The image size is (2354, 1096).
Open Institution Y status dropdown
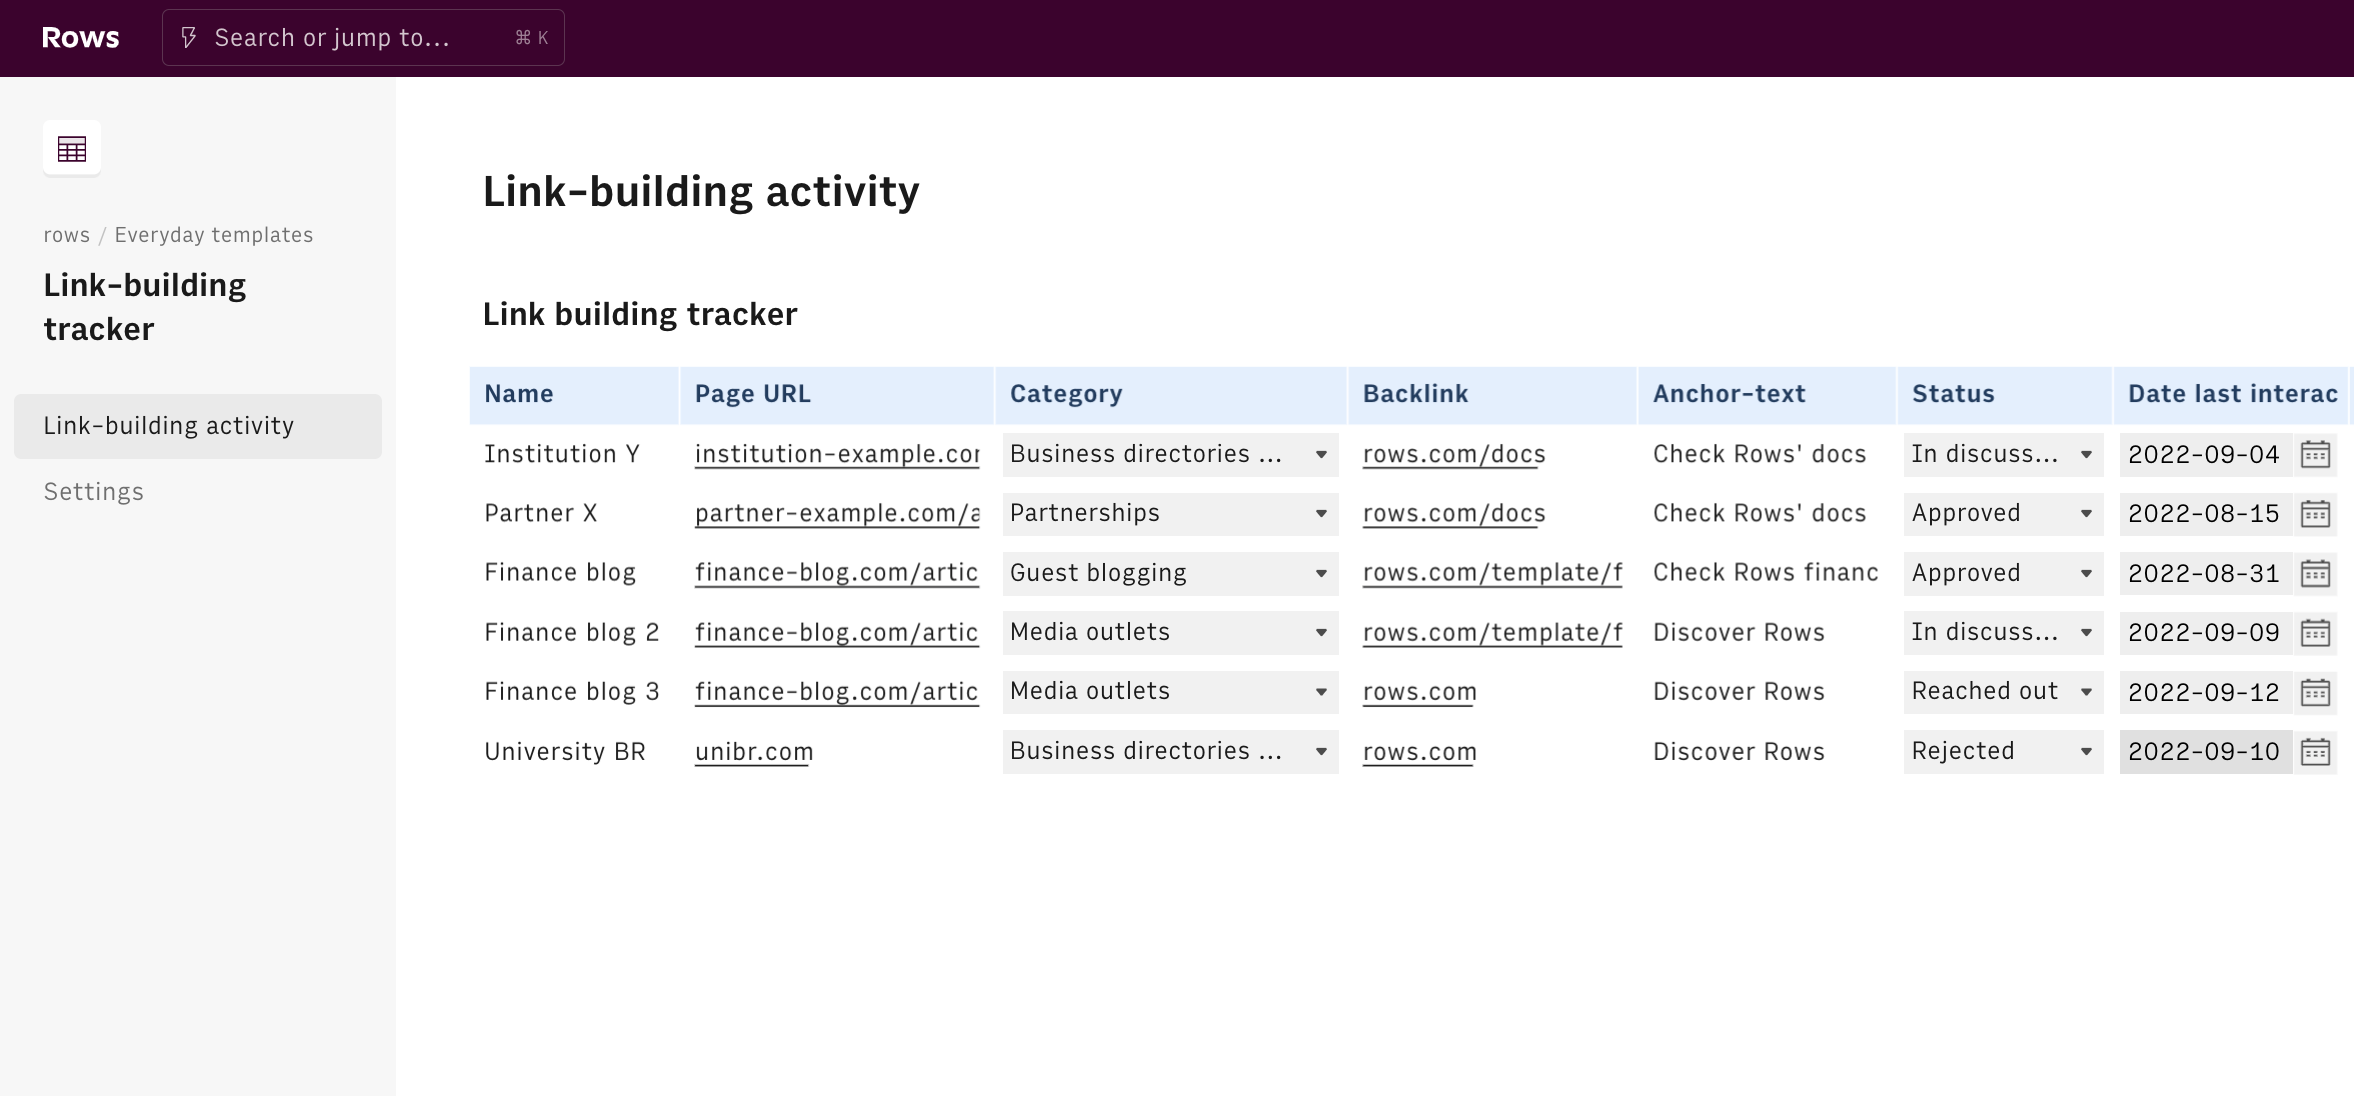point(2086,454)
